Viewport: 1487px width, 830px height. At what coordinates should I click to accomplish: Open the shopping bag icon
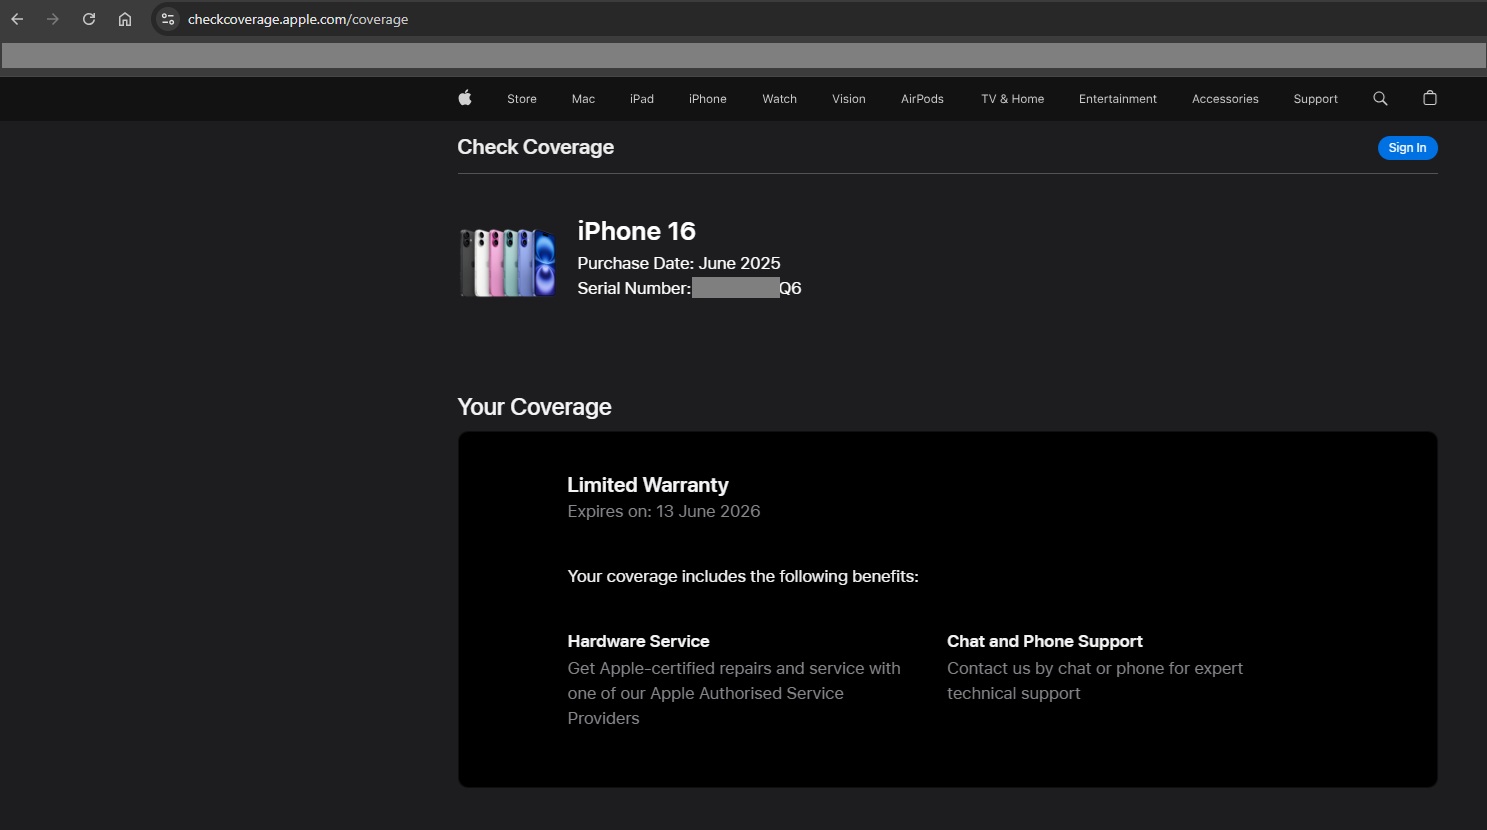click(1430, 98)
